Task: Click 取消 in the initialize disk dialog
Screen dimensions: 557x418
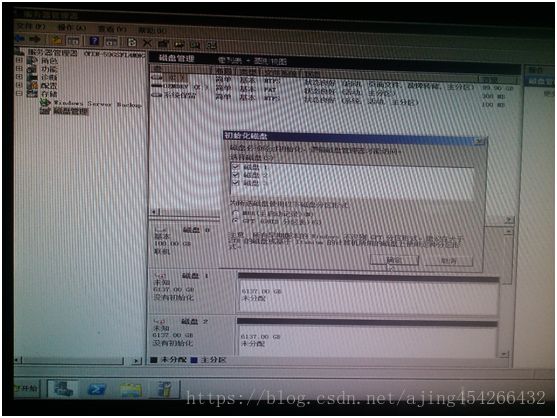Action: tap(448, 261)
